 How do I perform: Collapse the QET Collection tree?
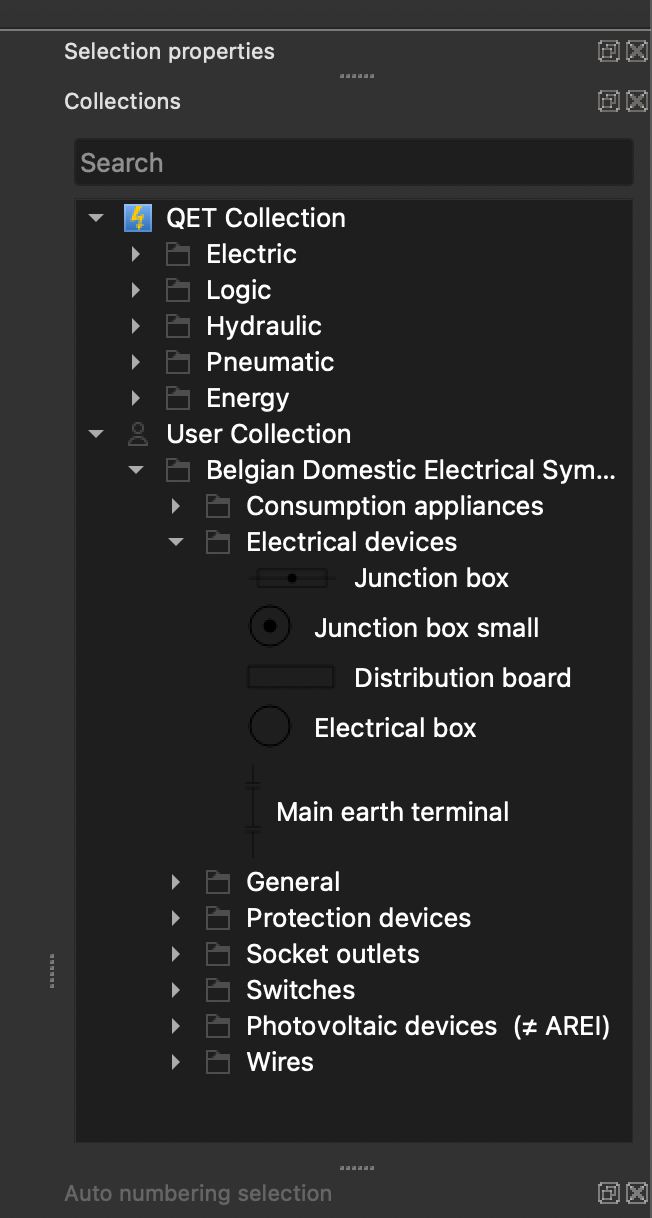[96, 218]
